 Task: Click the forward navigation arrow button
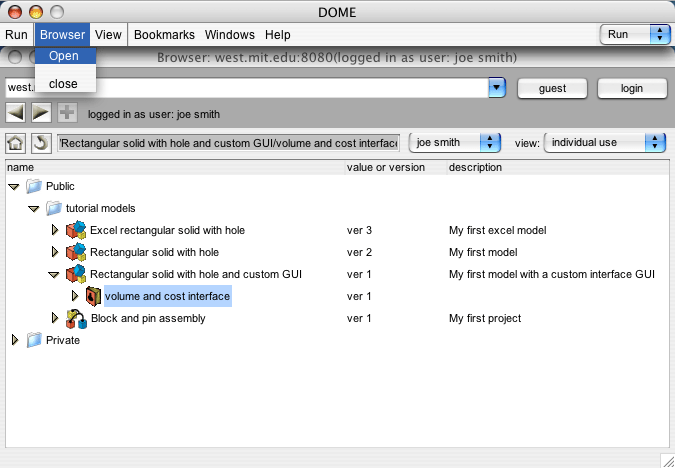[x=41, y=113]
